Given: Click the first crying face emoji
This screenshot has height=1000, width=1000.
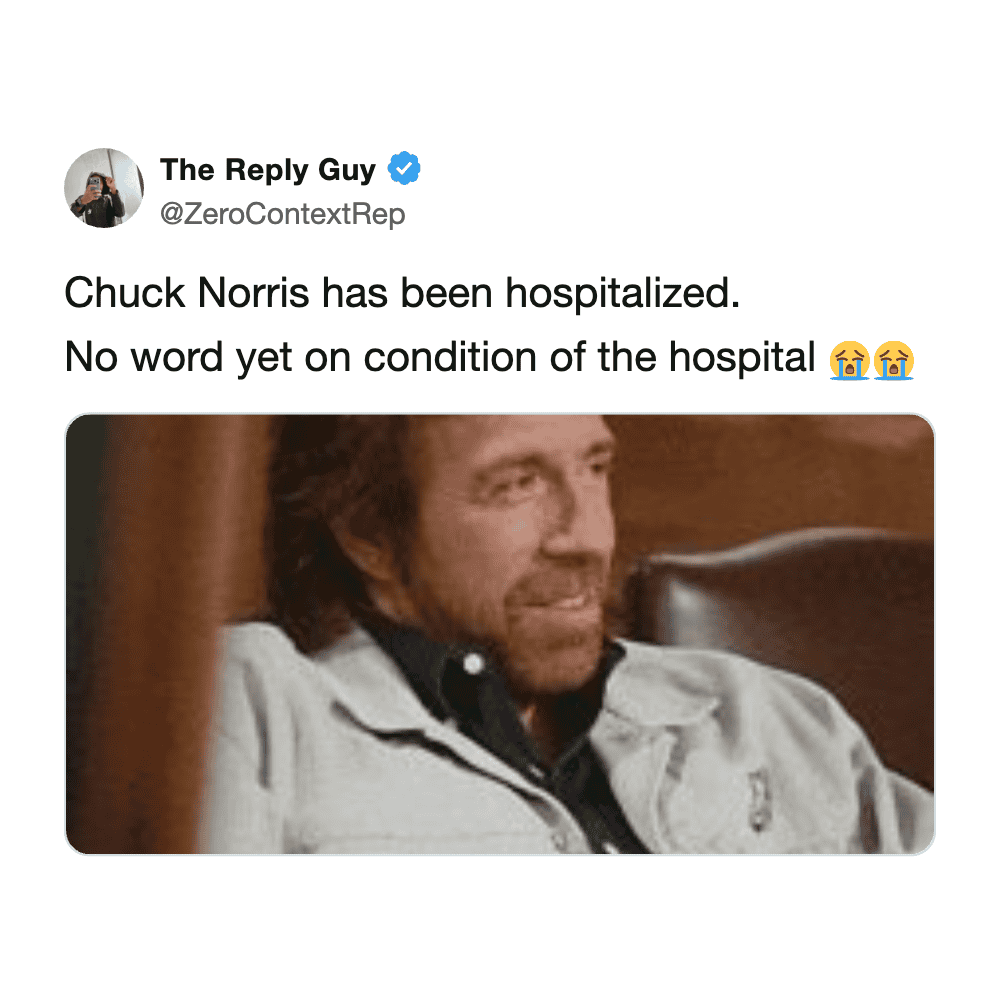Looking at the screenshot, I should pyautogui.click(x=849, y=360).
